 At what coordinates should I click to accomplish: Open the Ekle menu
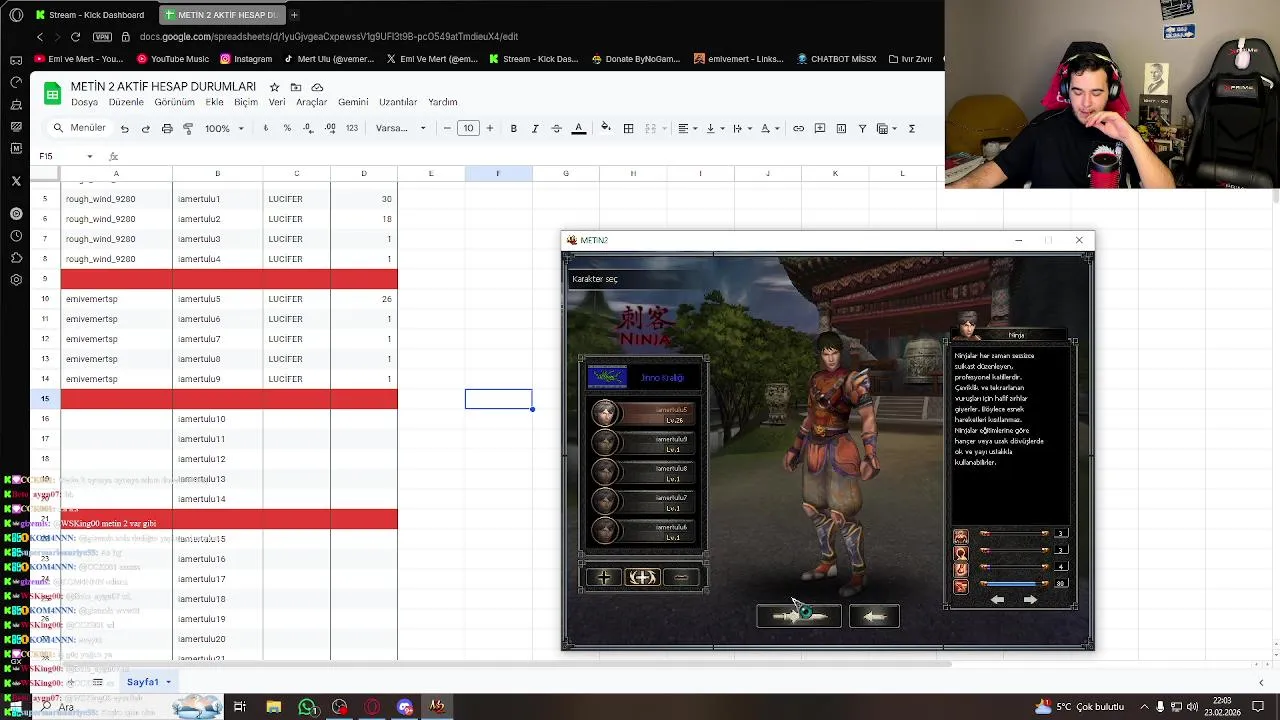(x=214, y=102)
